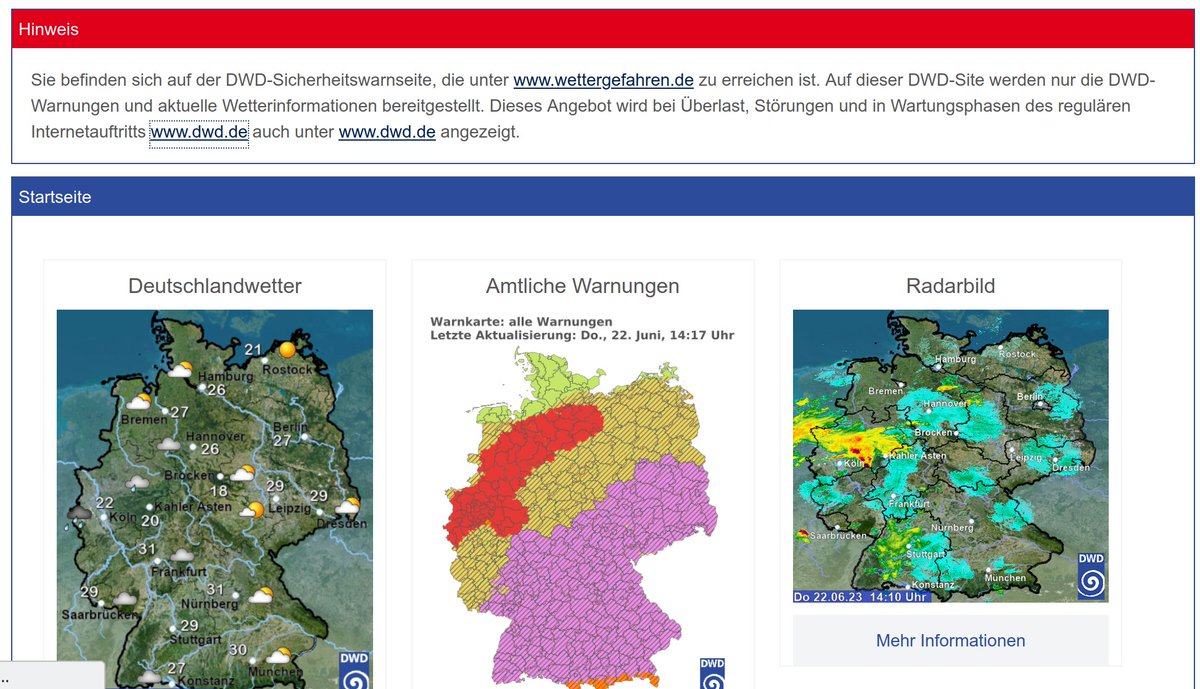Click the cloud-sun icon near Dresden
The height and width of the screenshot is (689, 1200).
point(347,506)
